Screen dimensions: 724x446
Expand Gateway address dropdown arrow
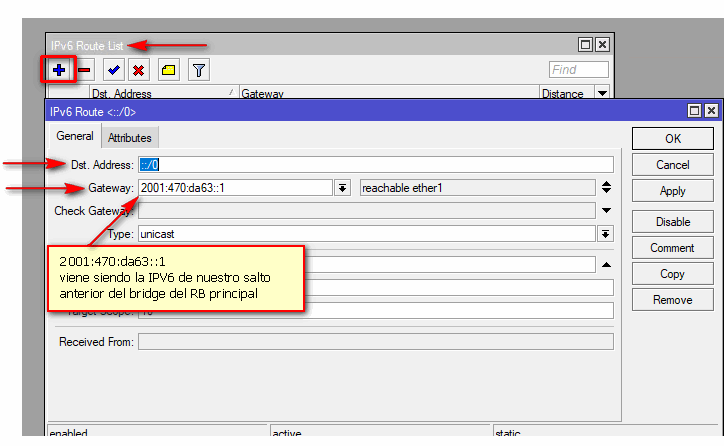(x=343, y=187)
